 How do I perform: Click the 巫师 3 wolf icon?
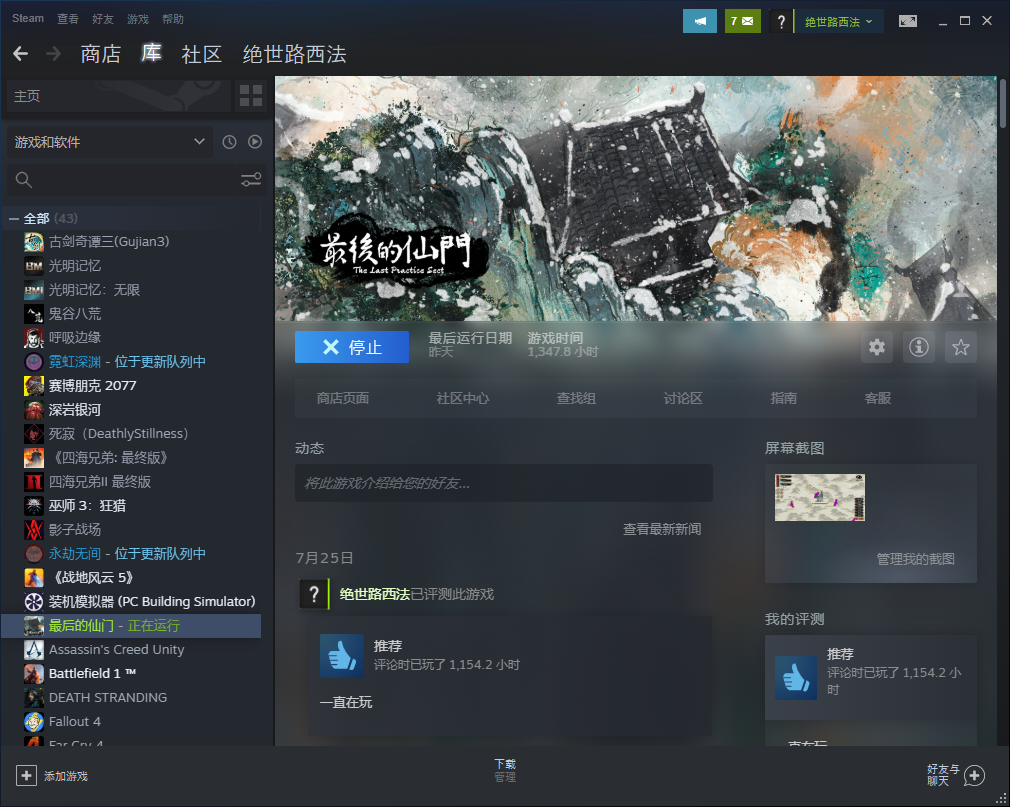pos(33,506)
